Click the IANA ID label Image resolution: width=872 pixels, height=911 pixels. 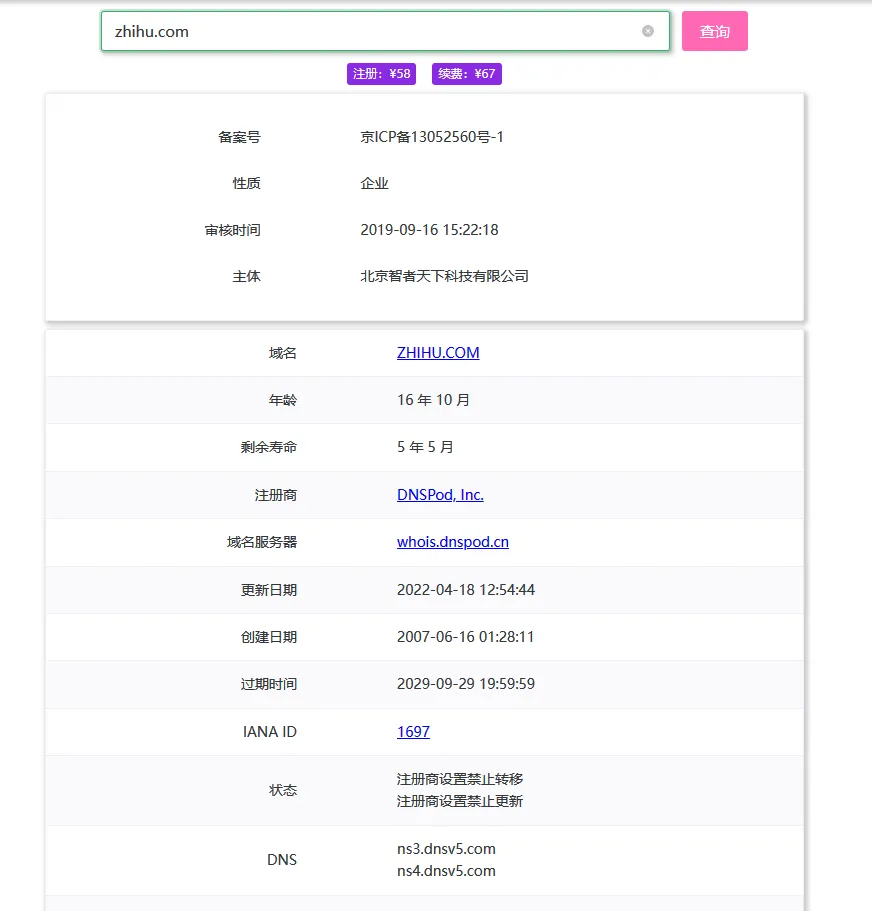click(270, 731)
